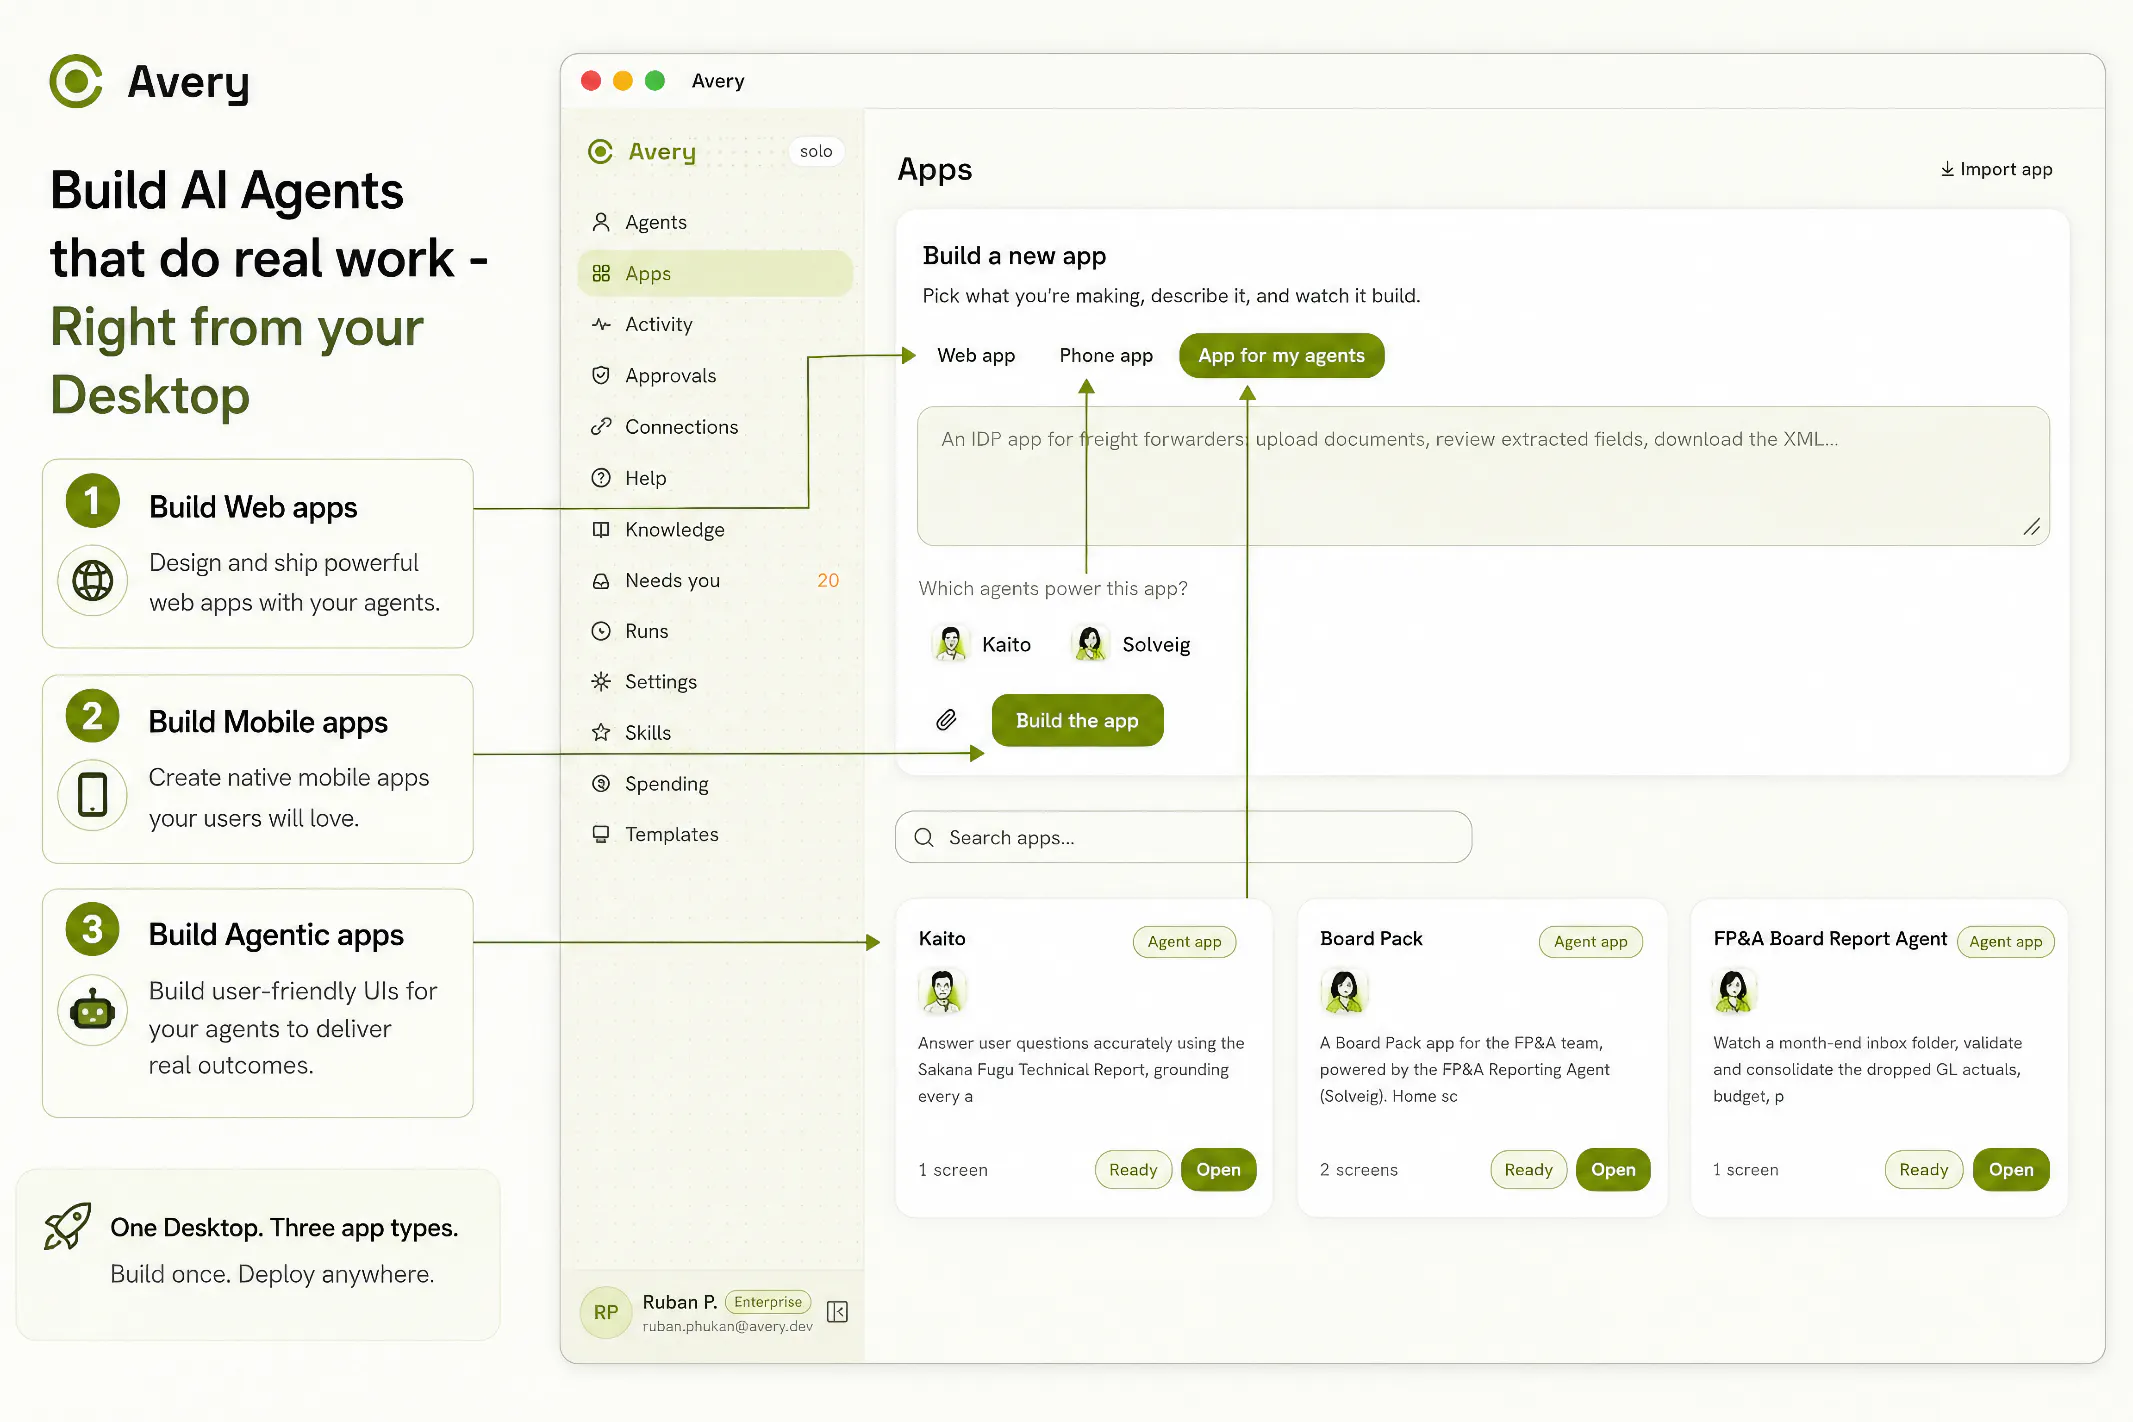The height and width of the screenshot is (1422, 2133).
Task: Open the Connections section
Action: tap(715, 426)
